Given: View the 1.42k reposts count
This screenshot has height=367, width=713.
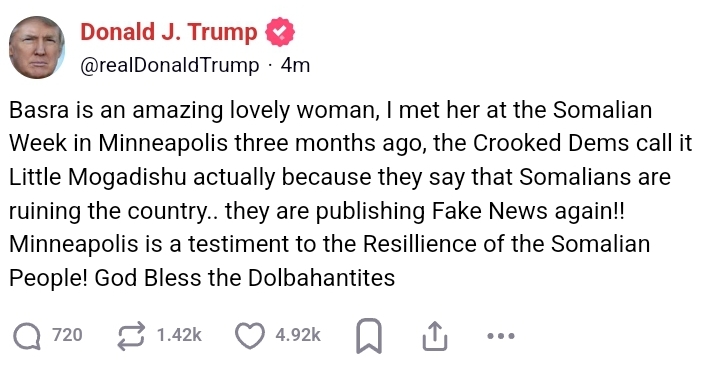Looking at the screenshot, I should 179,335.
